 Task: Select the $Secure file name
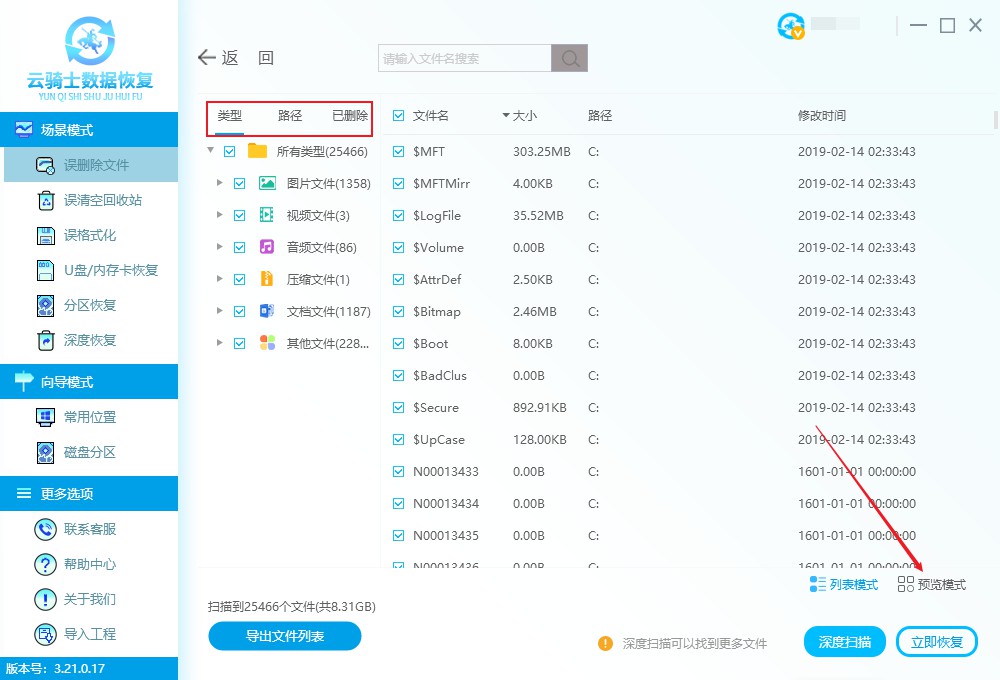click(x=436, y=407)
